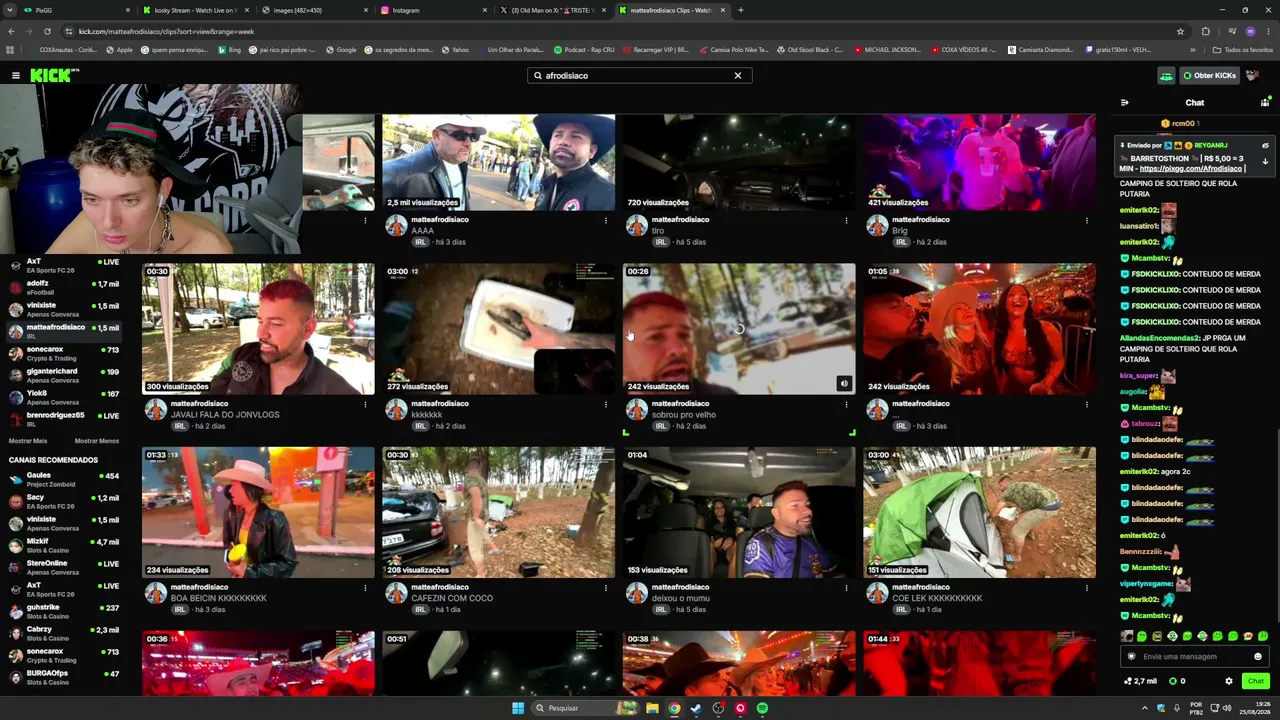Open Spotify from the taskbar
This screenshot has height=720, width=1280.
[x=762, y=708]
